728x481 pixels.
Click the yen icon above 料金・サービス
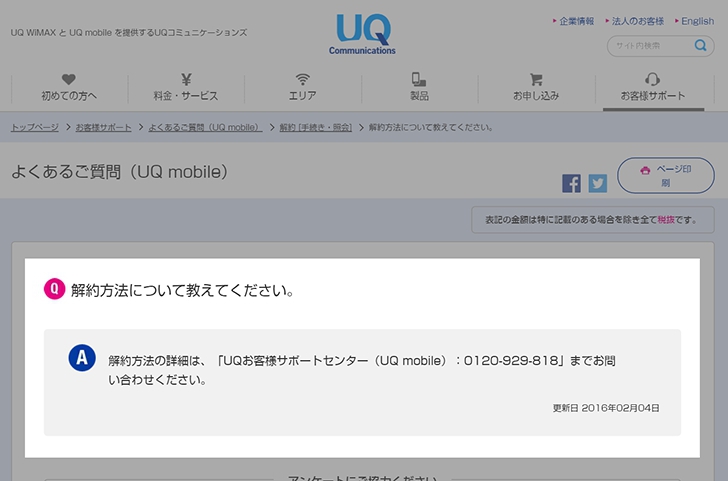(186, 79)
